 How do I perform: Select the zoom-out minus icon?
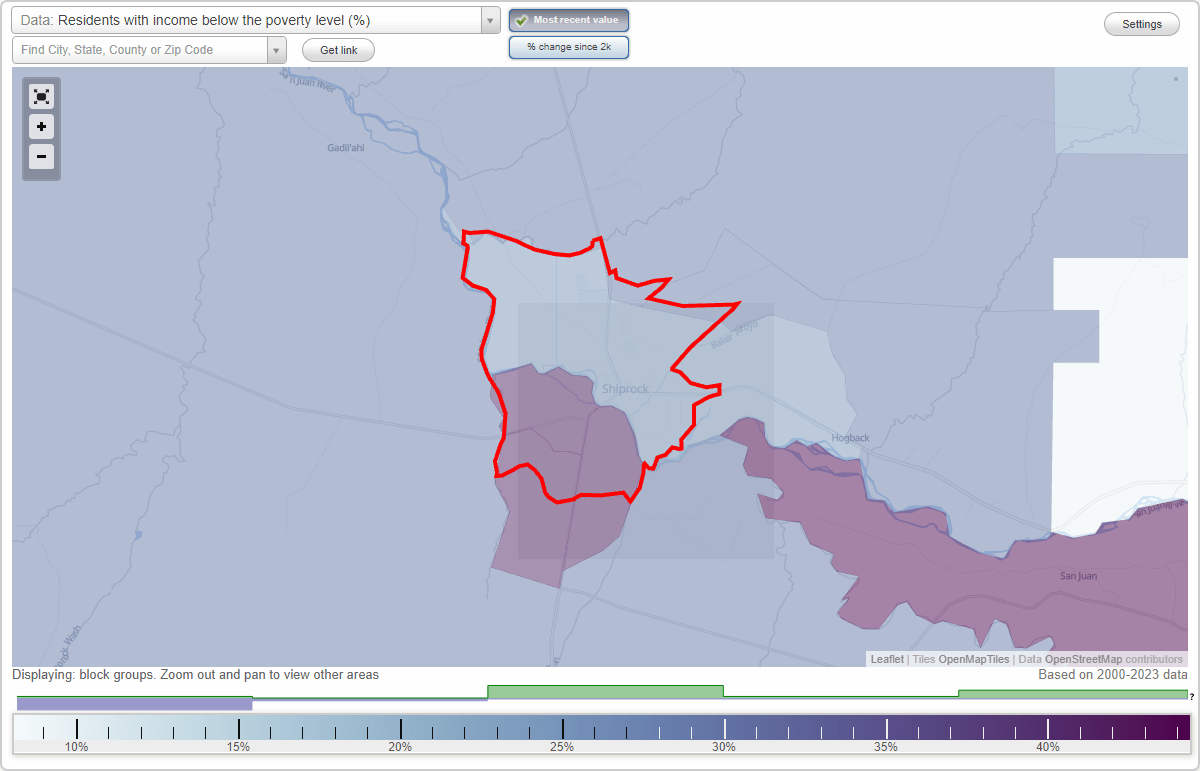pos(41,157)
